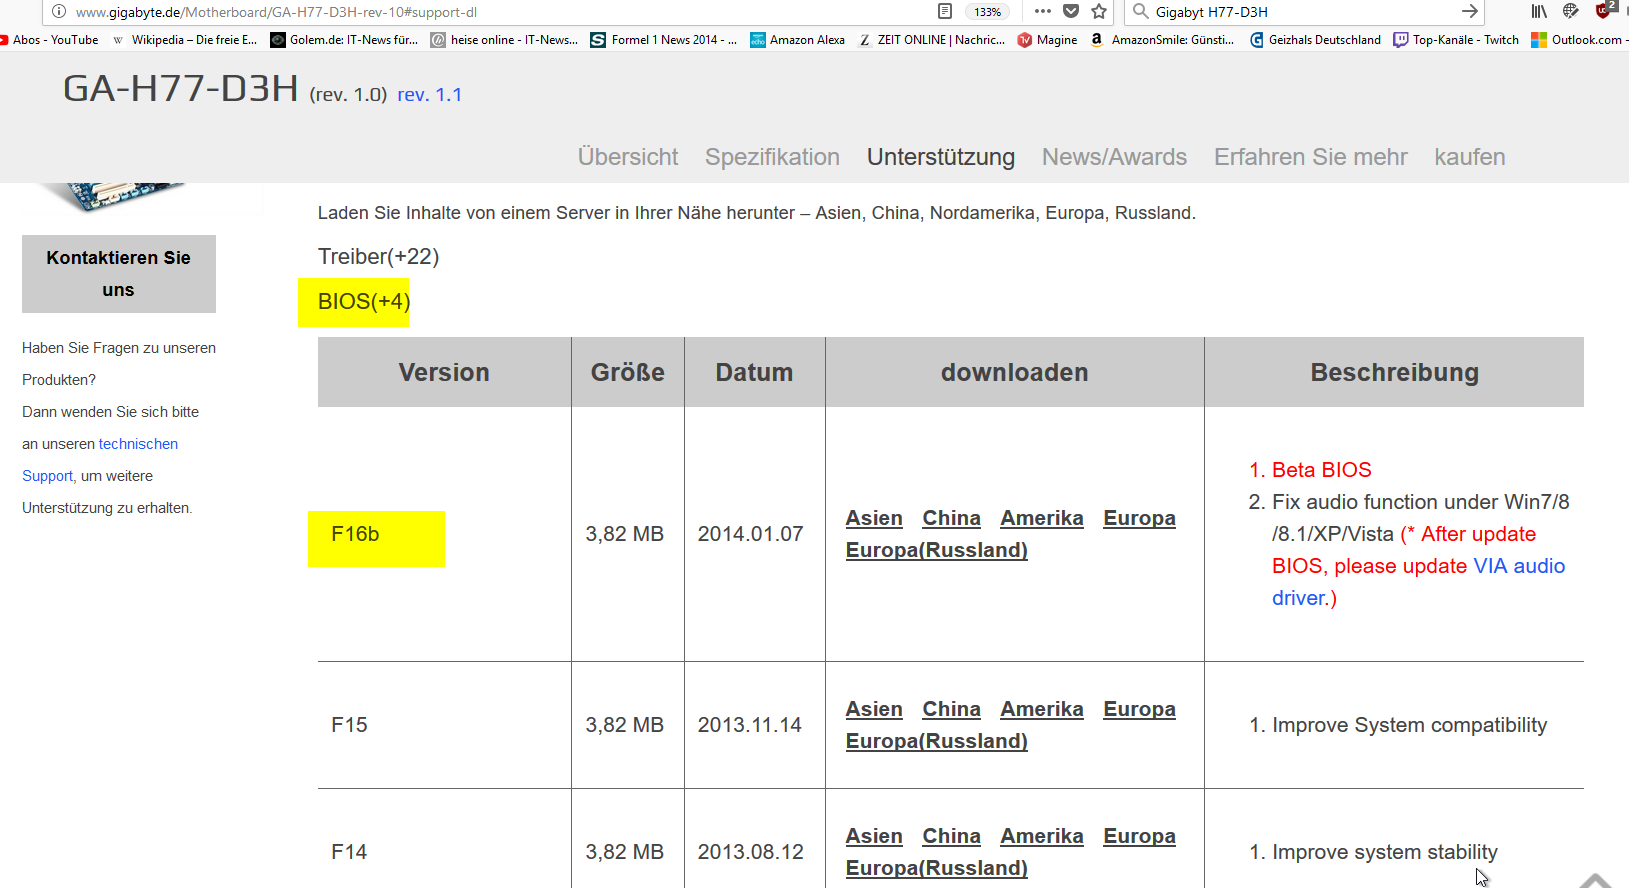Click the search go arrow
This screenshot has width=1629, height=888.
(1470, 11)
